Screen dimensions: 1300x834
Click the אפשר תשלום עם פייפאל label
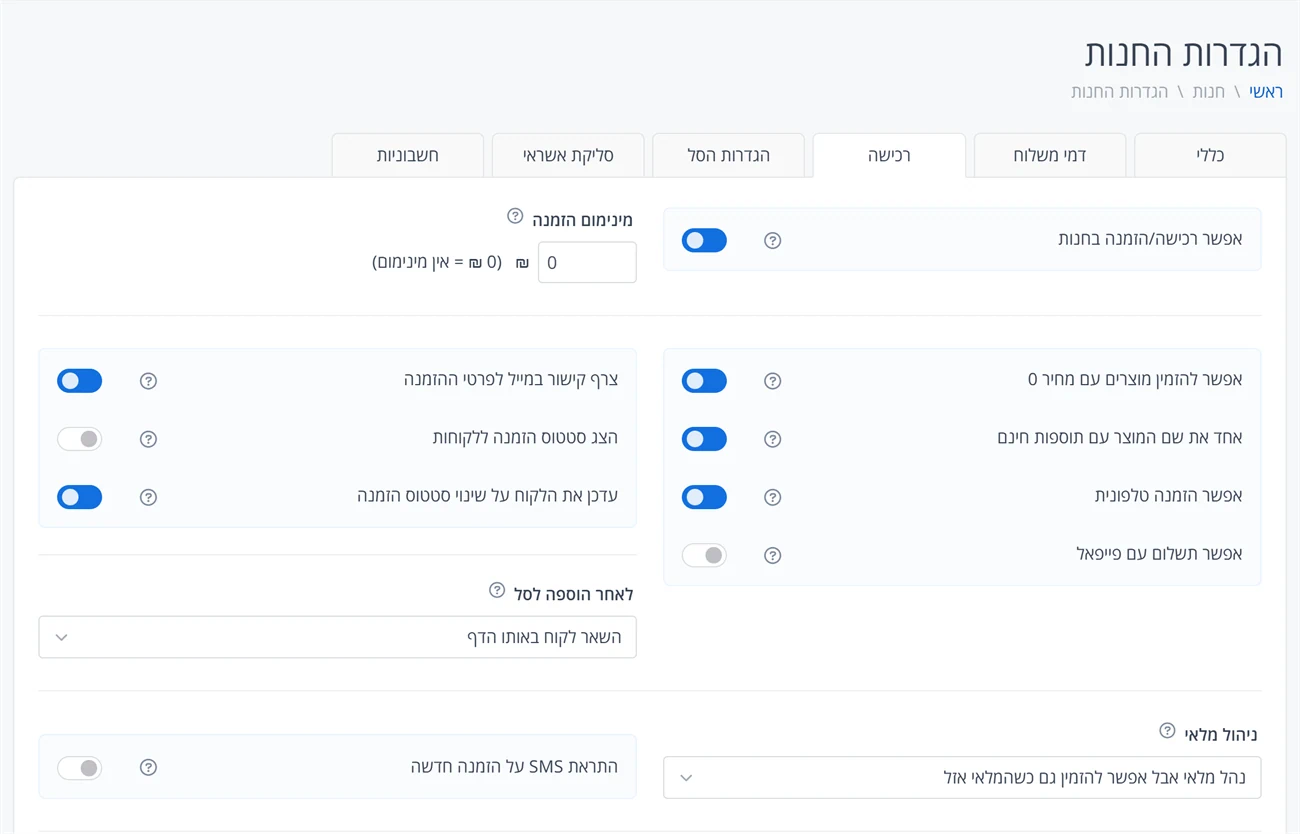[1160, 554]
